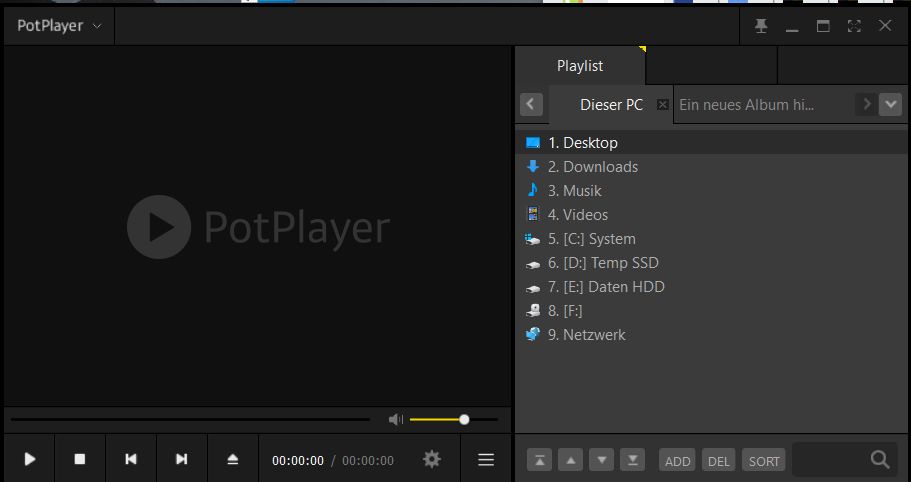Screen dimensions: 911x482
Task: Stop playback with the square button
Action: click(x=80, y=459)
